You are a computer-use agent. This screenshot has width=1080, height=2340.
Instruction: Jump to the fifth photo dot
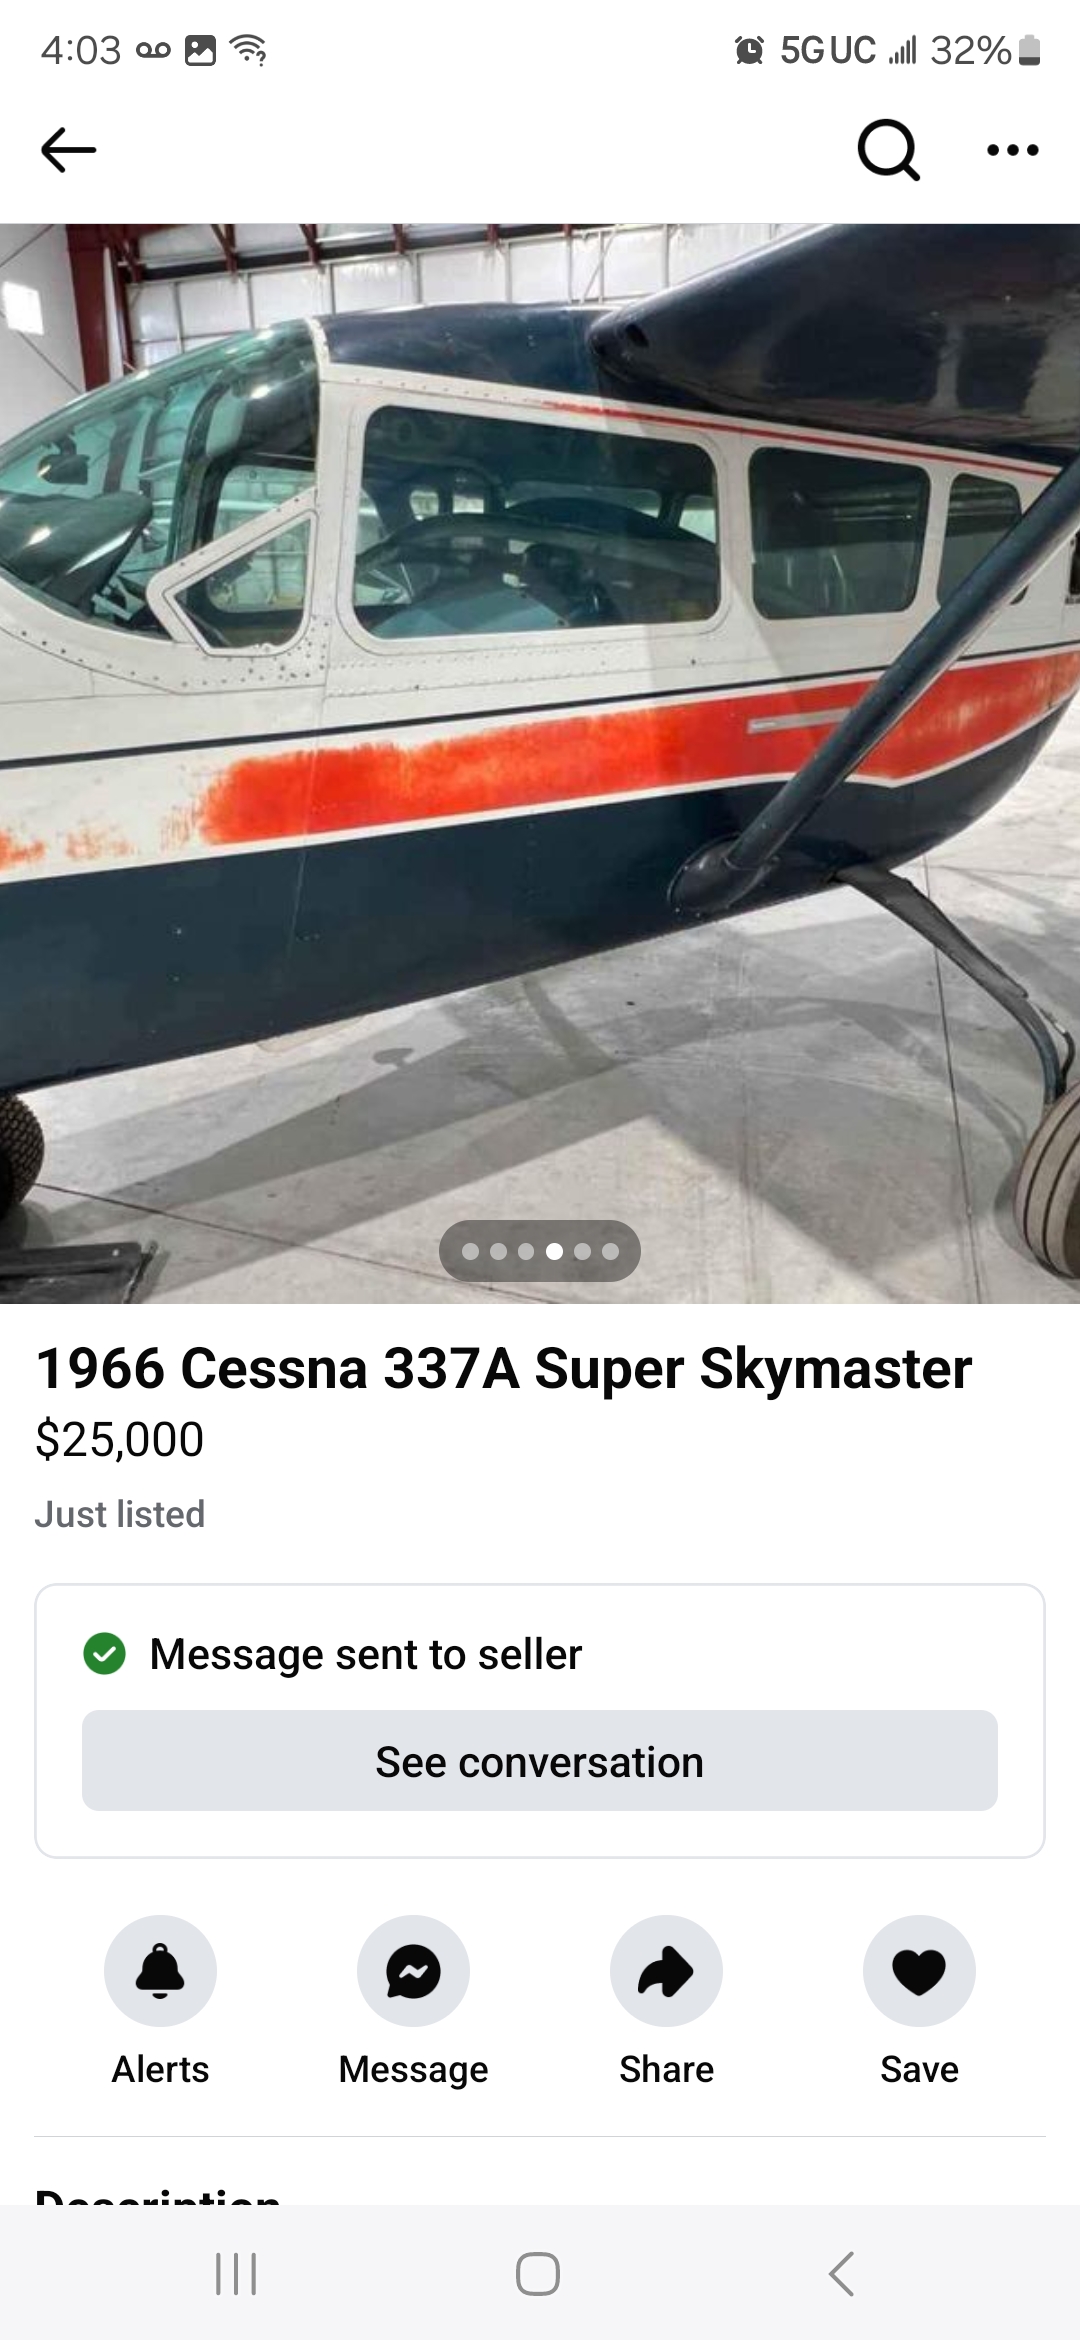tap(582, 1251)
